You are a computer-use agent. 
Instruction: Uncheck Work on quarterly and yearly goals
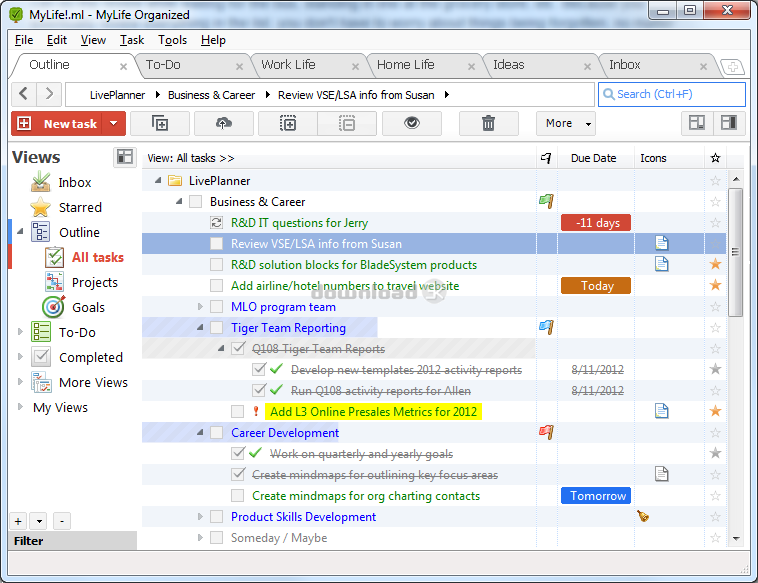[237, 453]
